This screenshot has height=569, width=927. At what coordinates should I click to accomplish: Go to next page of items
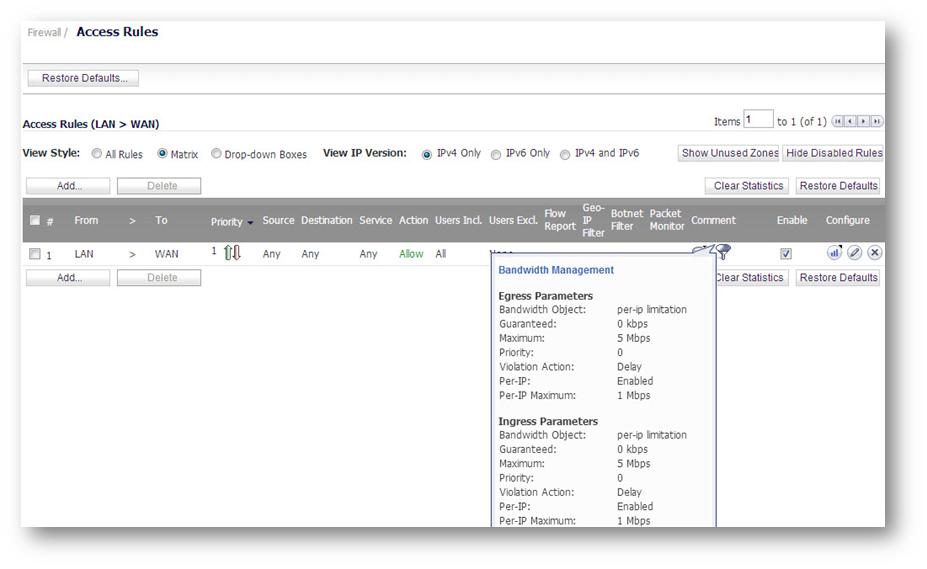tap(864, 122)
